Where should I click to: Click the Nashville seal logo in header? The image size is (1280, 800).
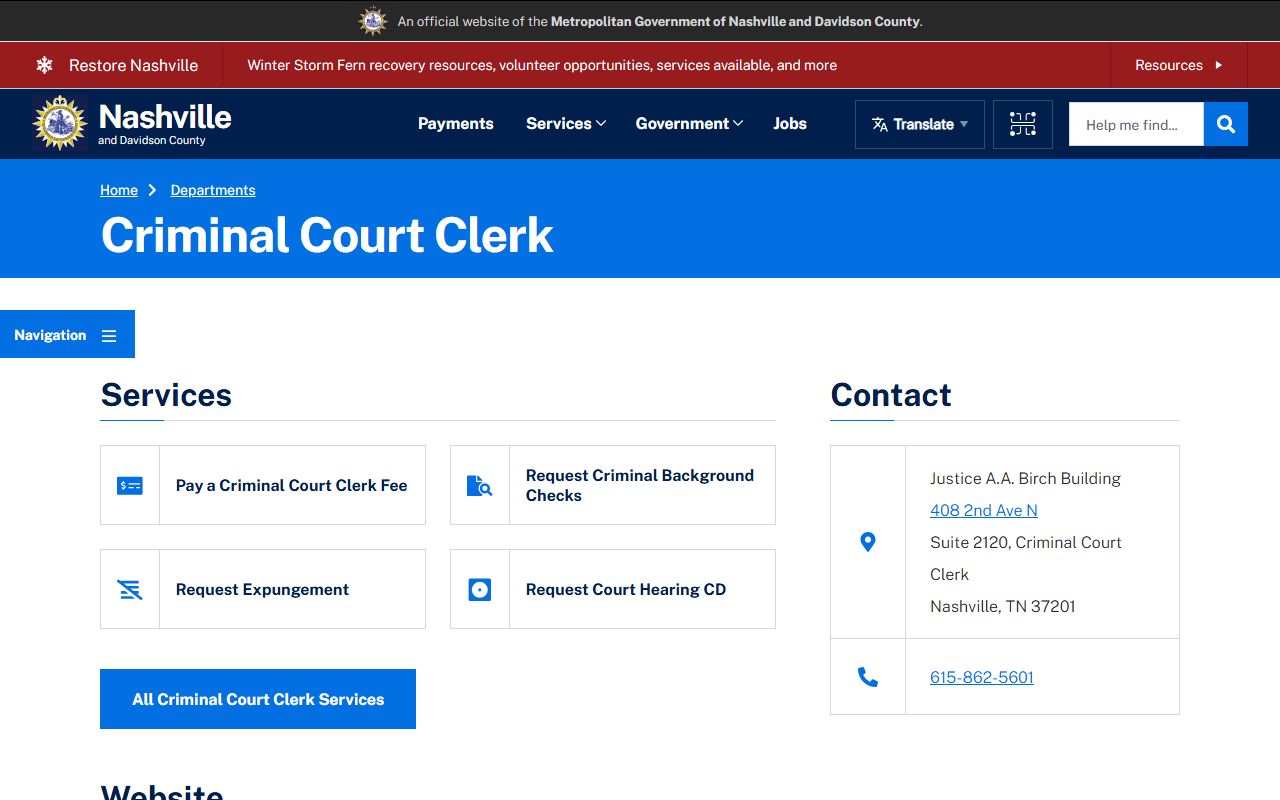[x=60, y=123]
